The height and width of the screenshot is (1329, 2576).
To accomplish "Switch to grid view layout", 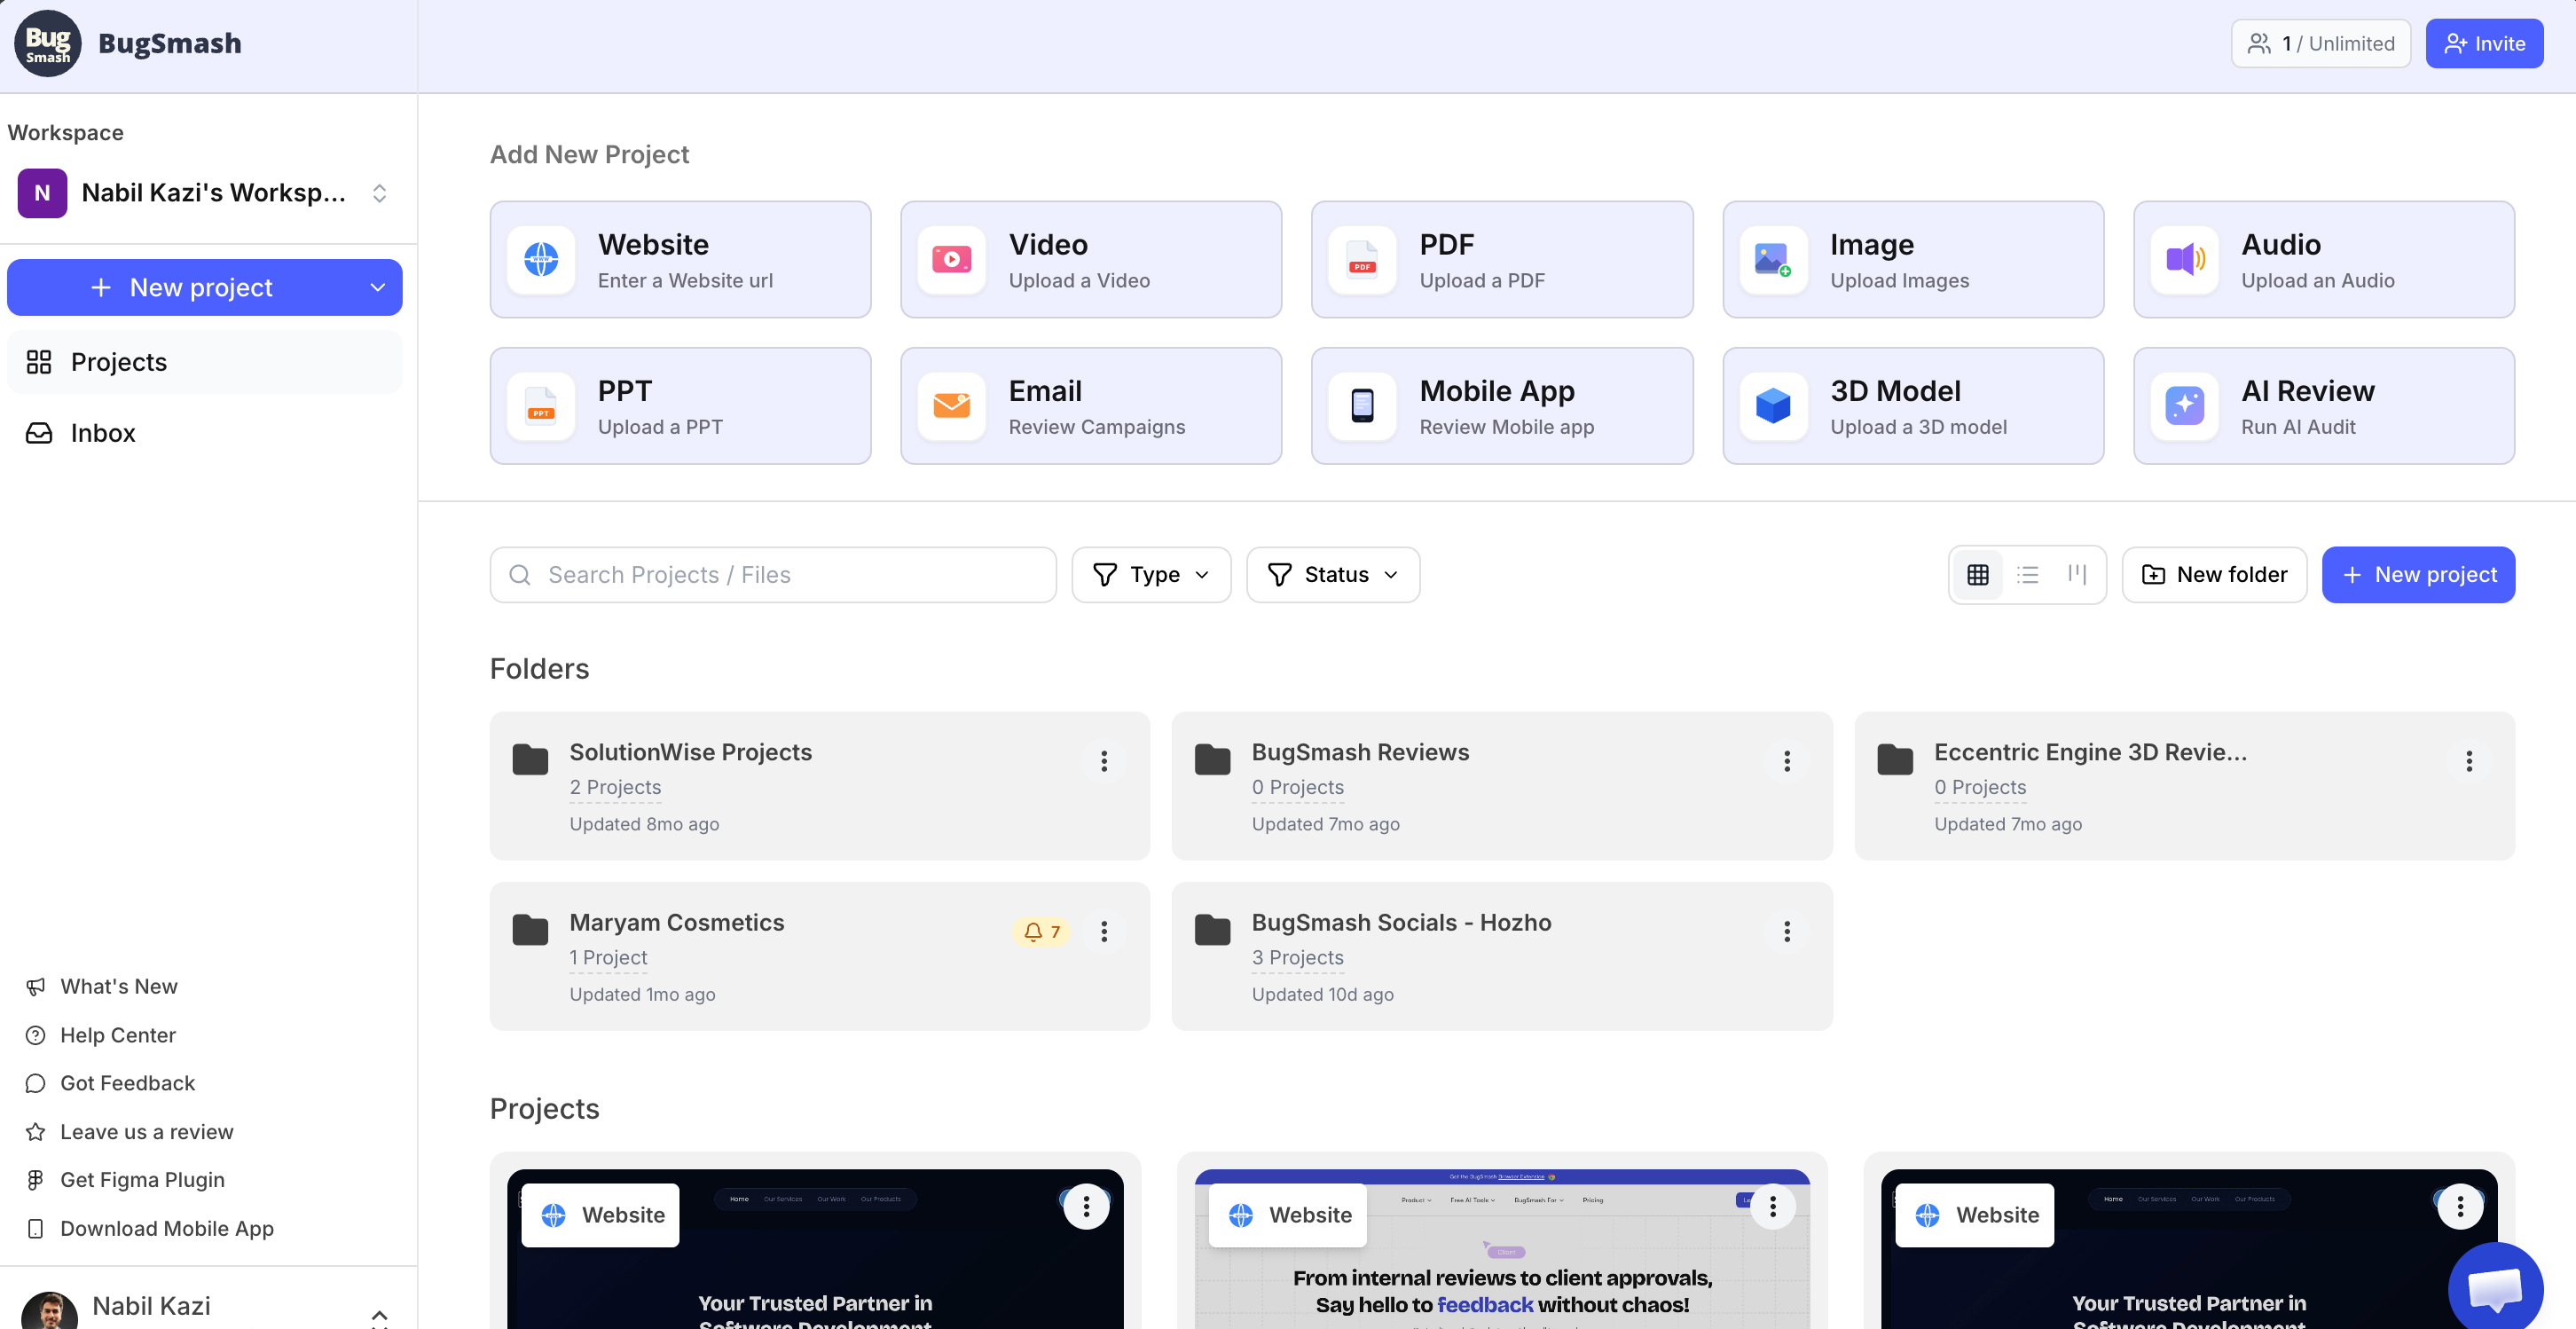I will coord(1978,575).
